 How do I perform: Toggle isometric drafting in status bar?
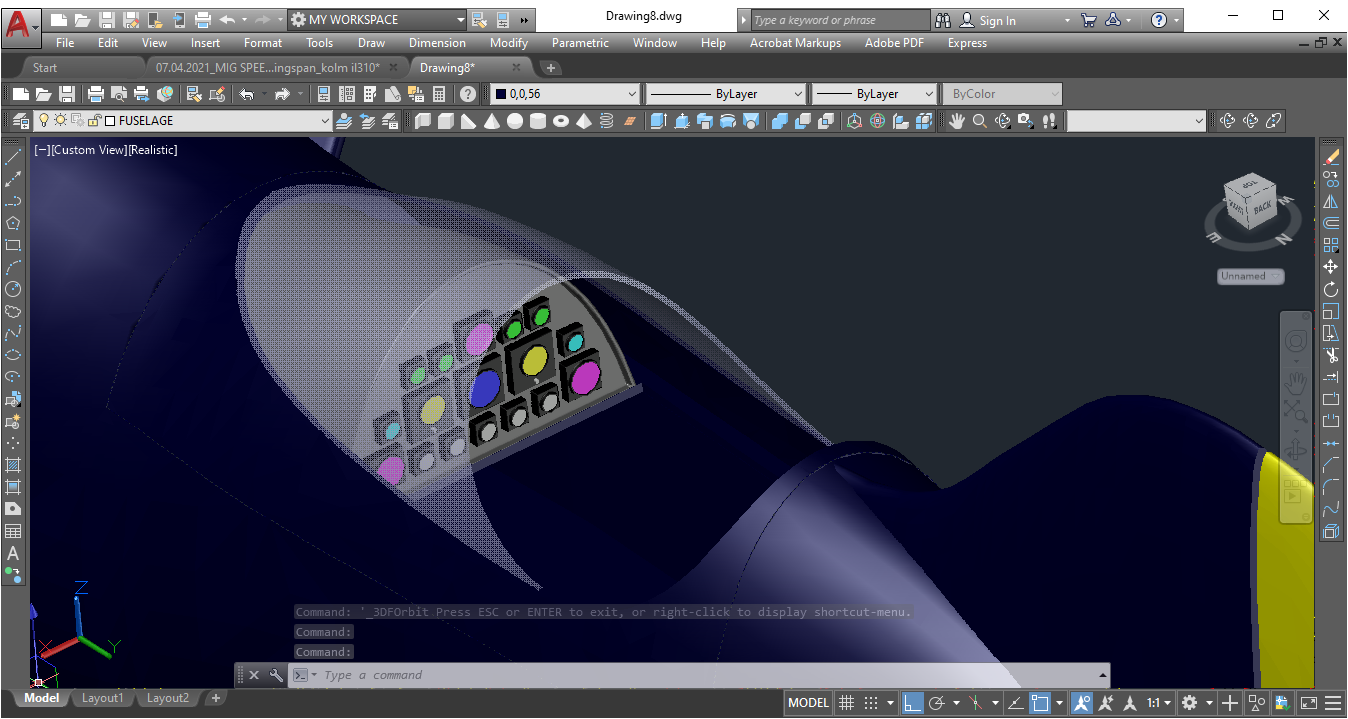click(975, 703)
